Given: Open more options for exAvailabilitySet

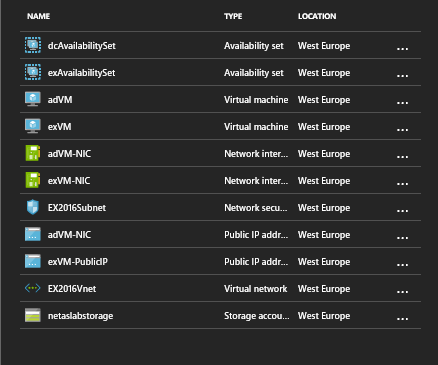Looking at the screenshot, I should coord(402,76).
